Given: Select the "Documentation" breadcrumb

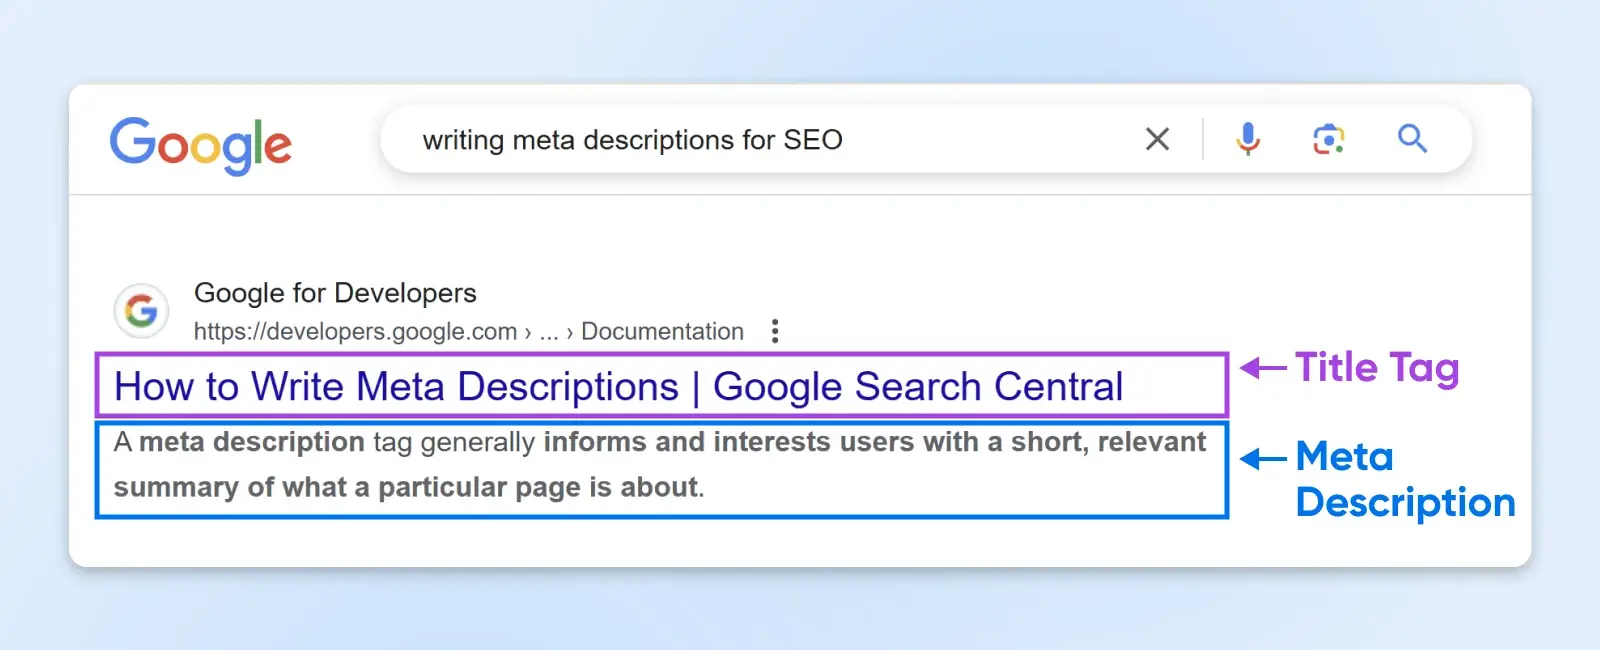Looking at the screenshot, I should 662,332.
